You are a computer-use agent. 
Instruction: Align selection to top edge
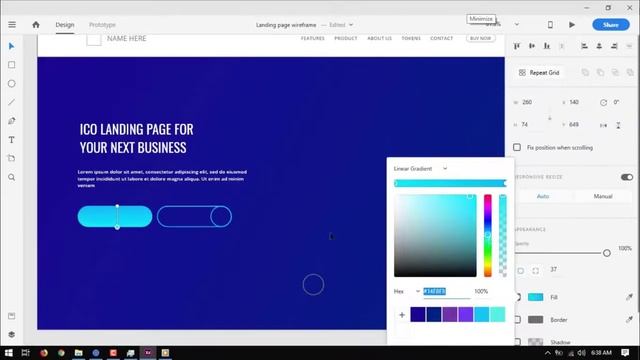[517, 46]
